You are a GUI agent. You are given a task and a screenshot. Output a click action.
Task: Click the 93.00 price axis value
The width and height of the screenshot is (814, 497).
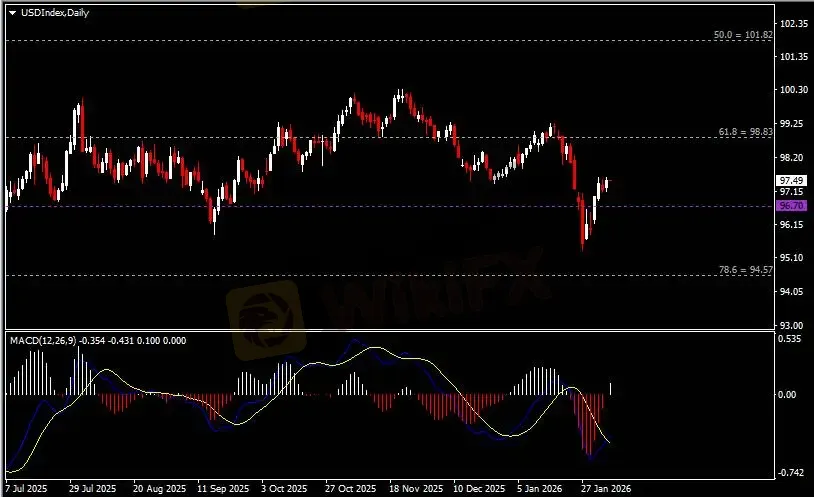click(x=794, y=325)
